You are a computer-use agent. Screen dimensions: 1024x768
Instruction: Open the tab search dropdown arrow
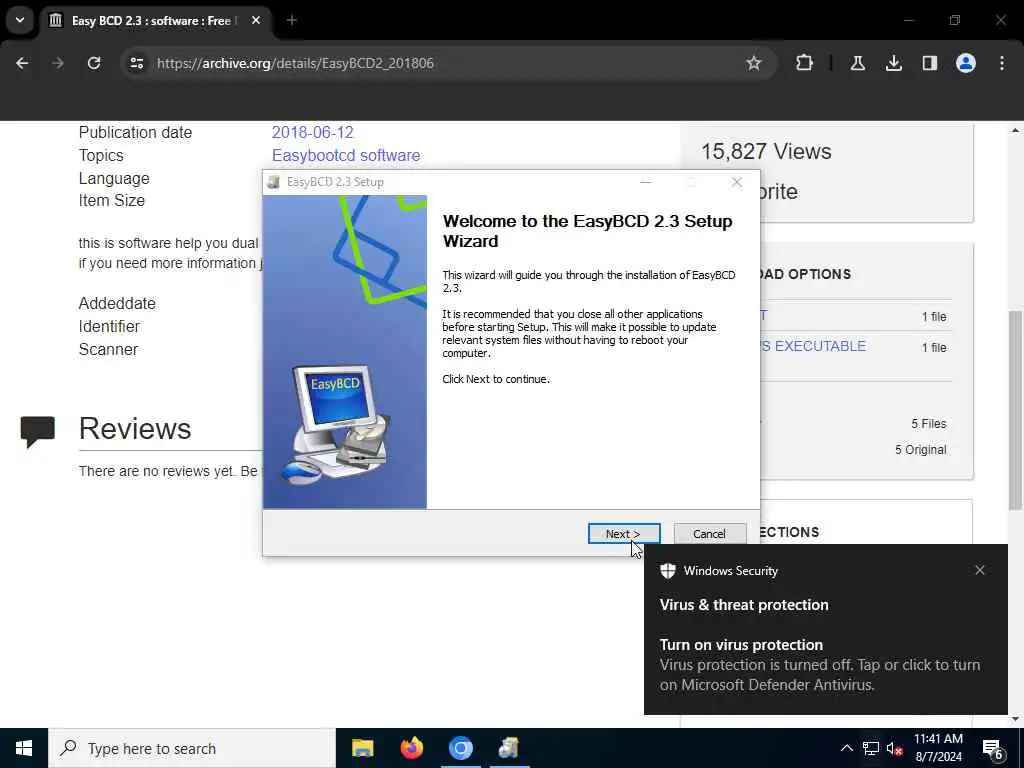tap(20, 20)
